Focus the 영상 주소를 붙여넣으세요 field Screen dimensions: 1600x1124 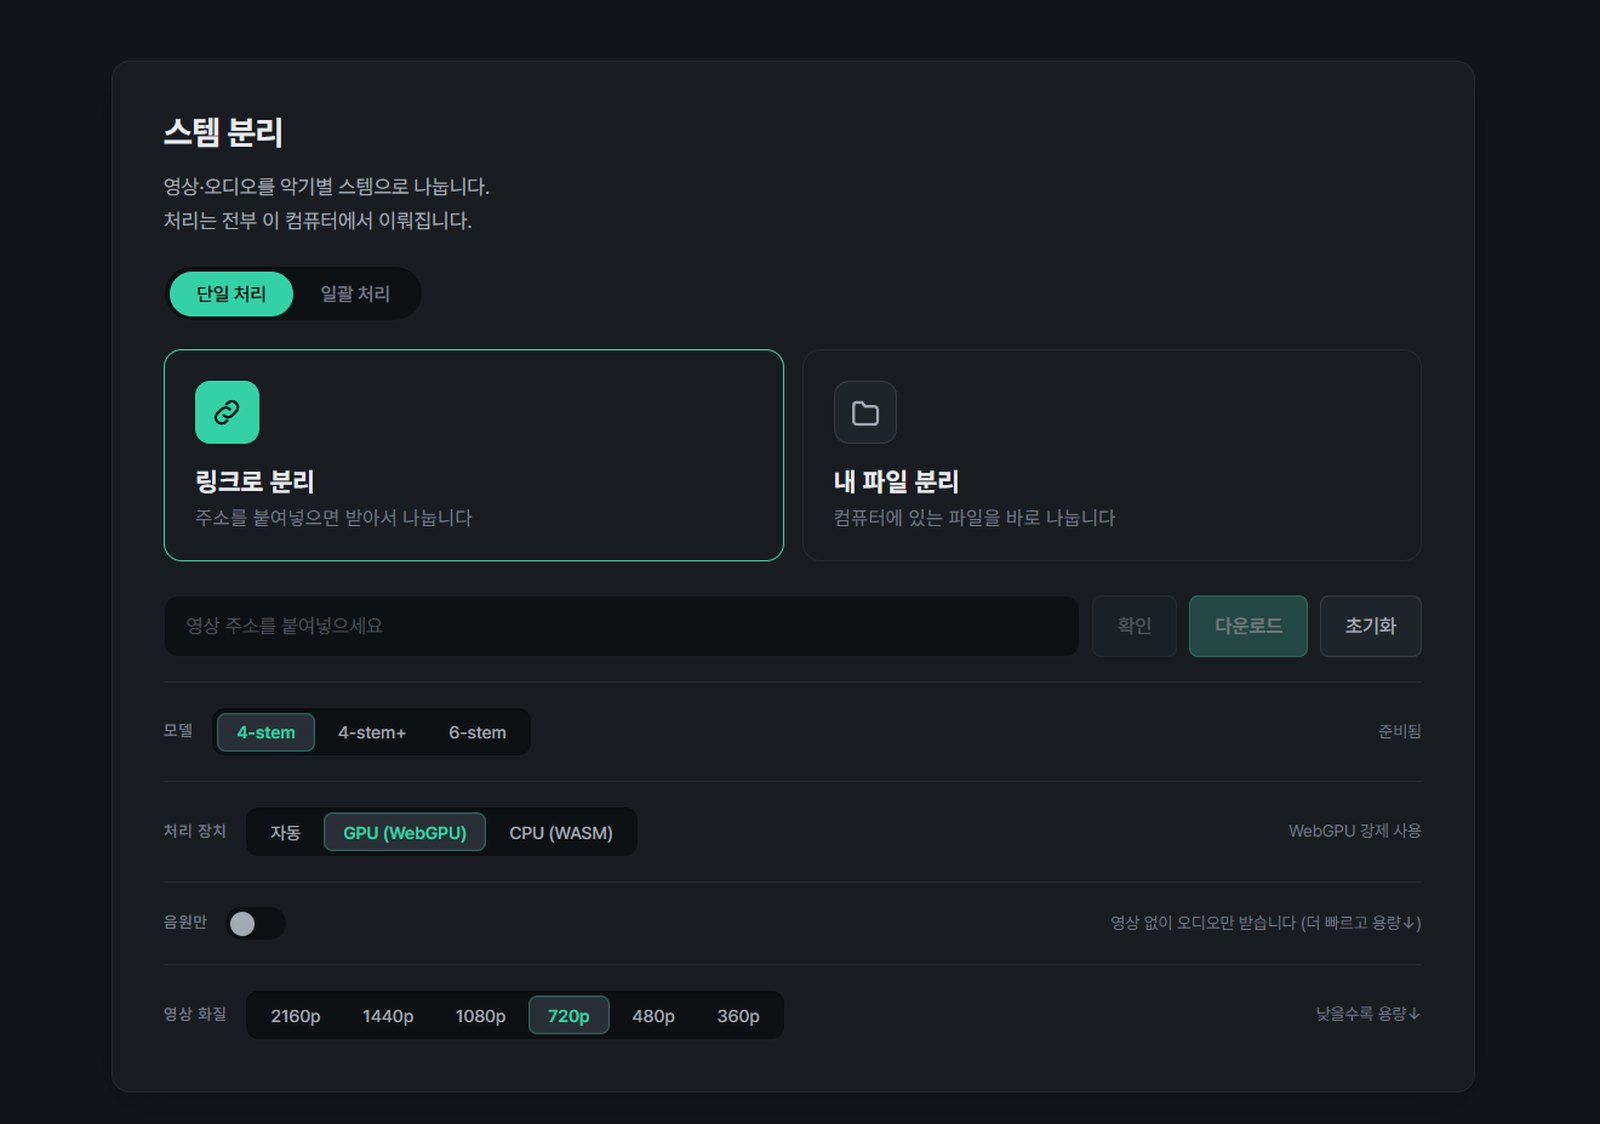coord(621,626)
